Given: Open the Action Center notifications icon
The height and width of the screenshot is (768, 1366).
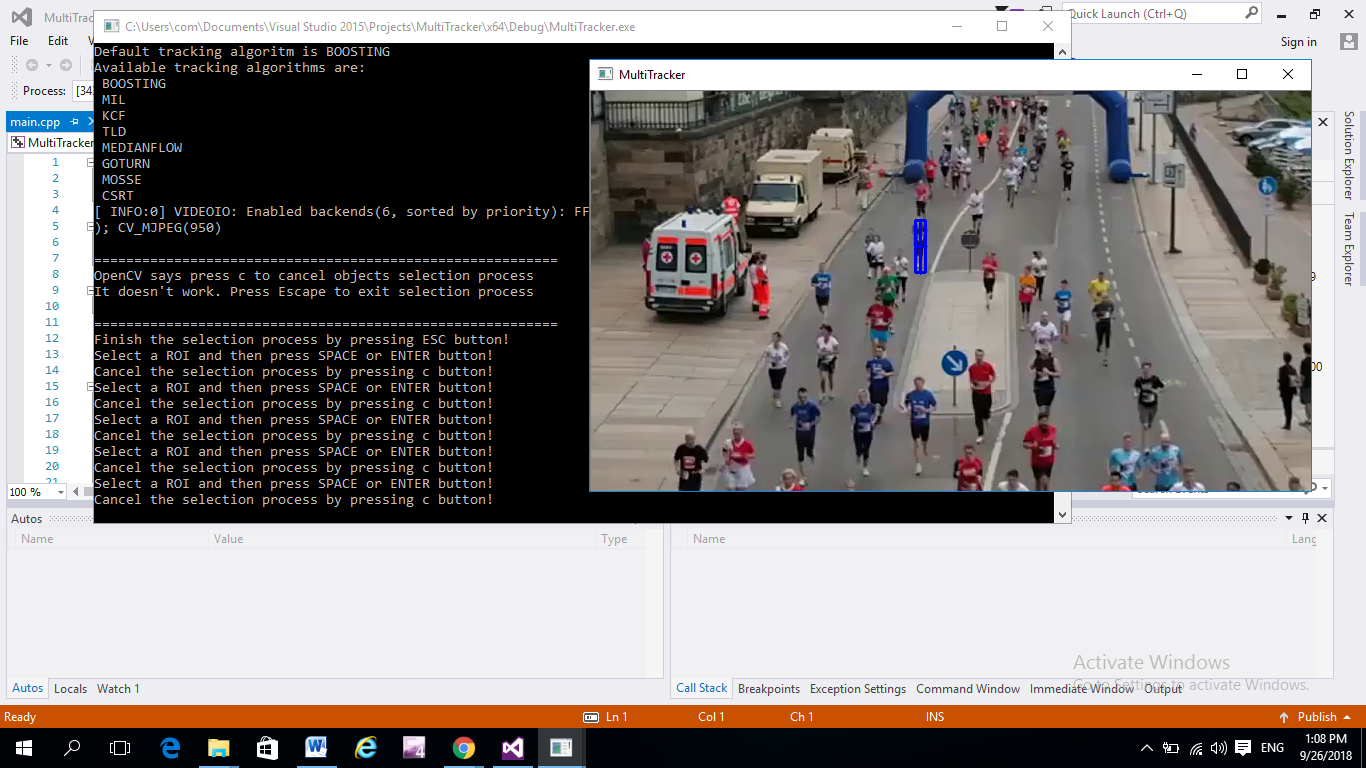Looking at the screenshot, I should click(x=1243, y=748).
